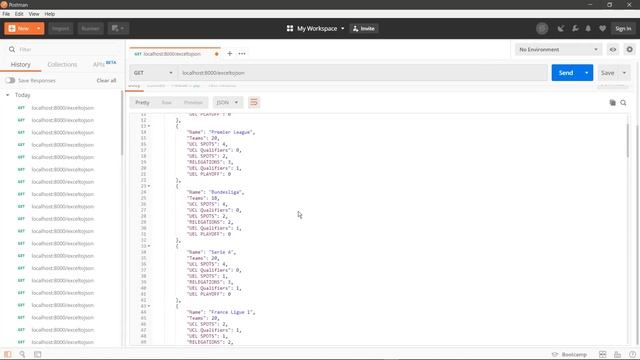Click the Import button

[x=60, y=29]
